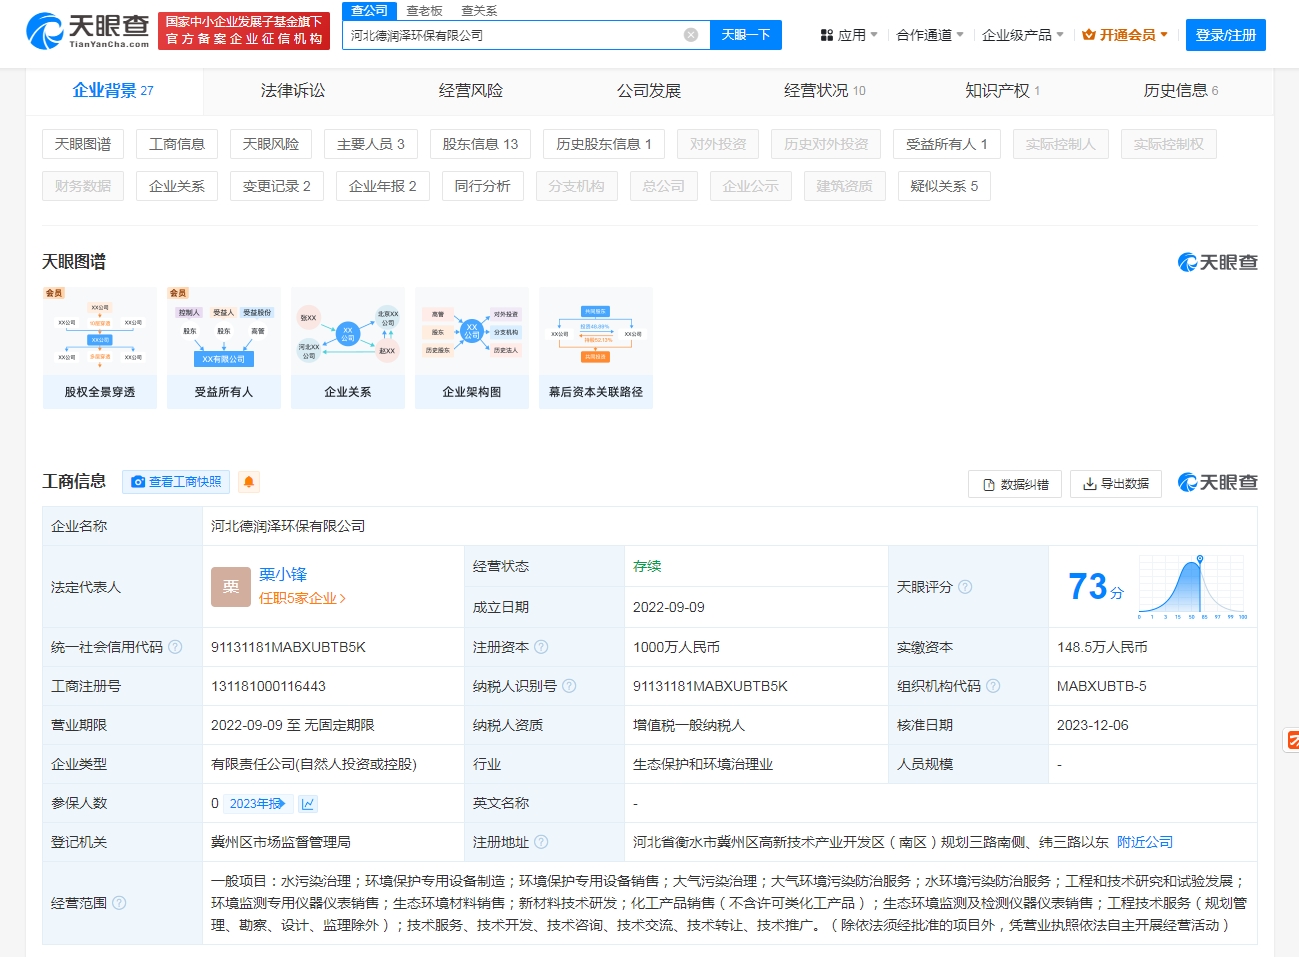Open the 应用 dropdown menu

pos(848,35)
